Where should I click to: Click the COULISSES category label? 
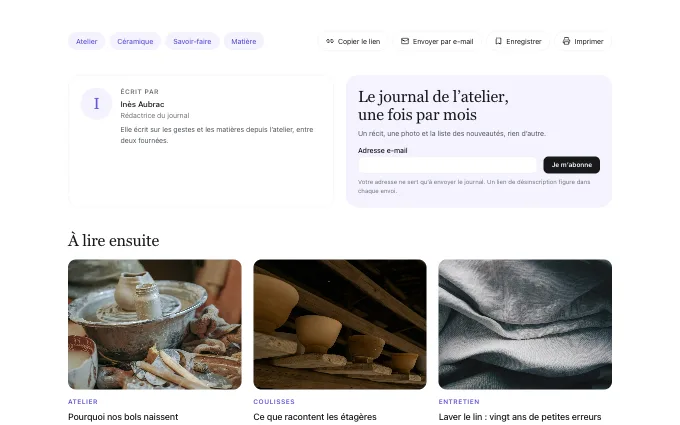click(x=274, y=402)
